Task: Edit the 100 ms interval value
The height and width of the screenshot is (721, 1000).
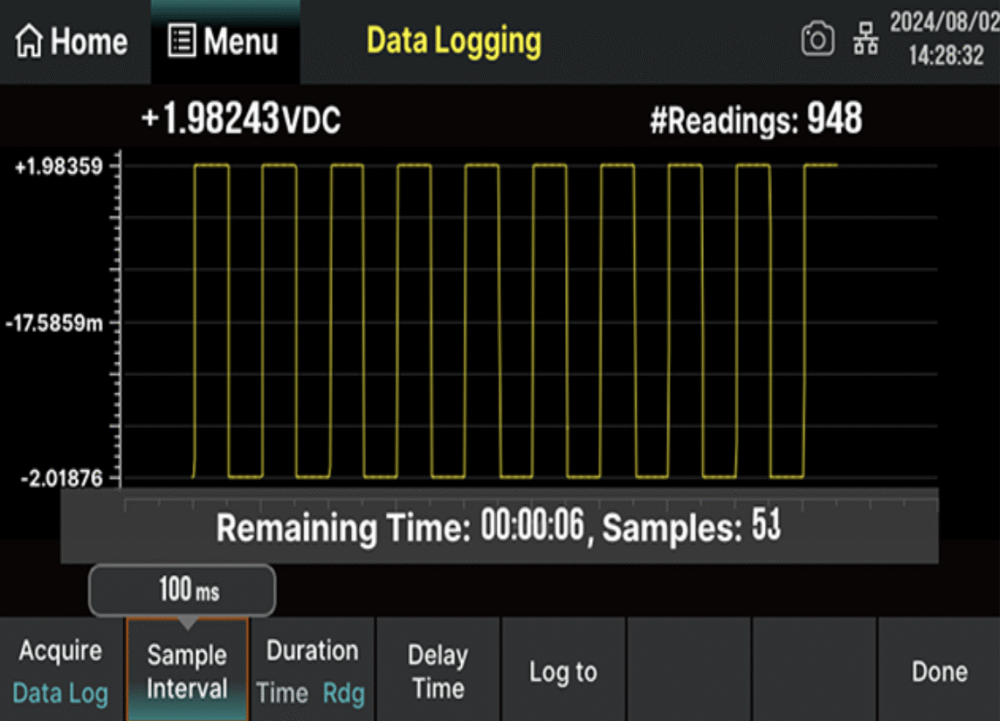Action: point(182,590)
